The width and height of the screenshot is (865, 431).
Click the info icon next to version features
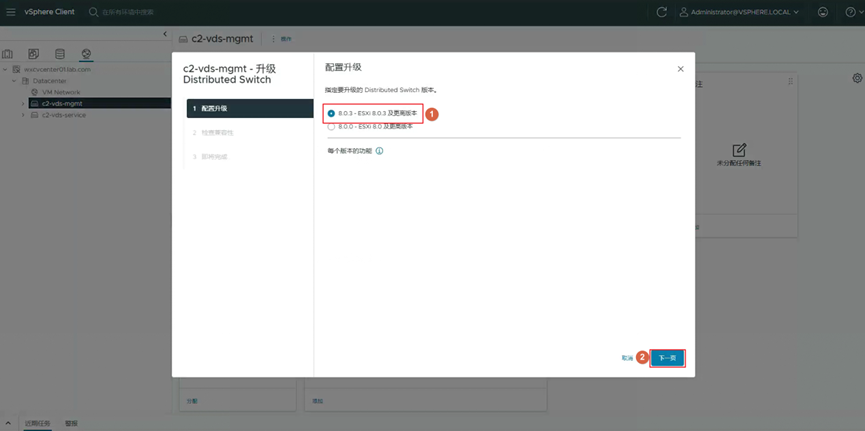pos(380,151)
